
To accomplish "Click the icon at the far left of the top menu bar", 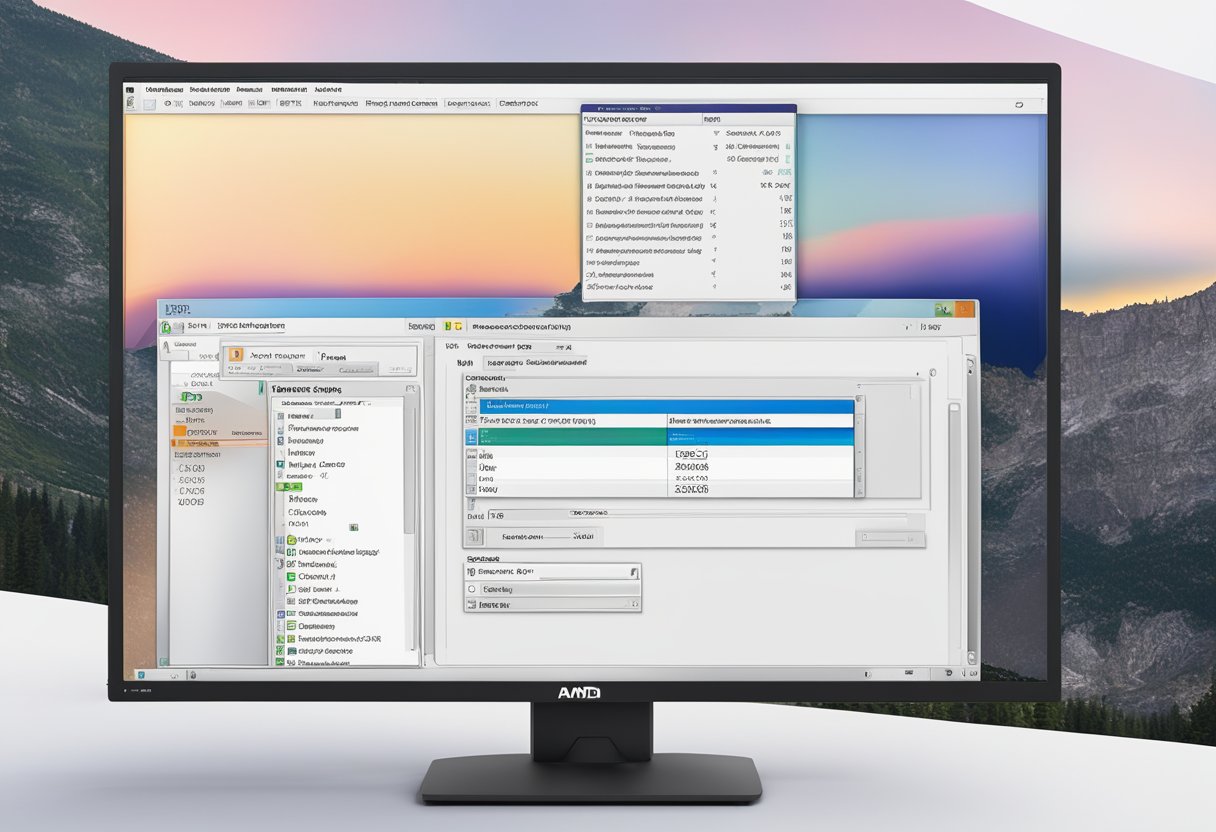I will click(x=130, y=89).
